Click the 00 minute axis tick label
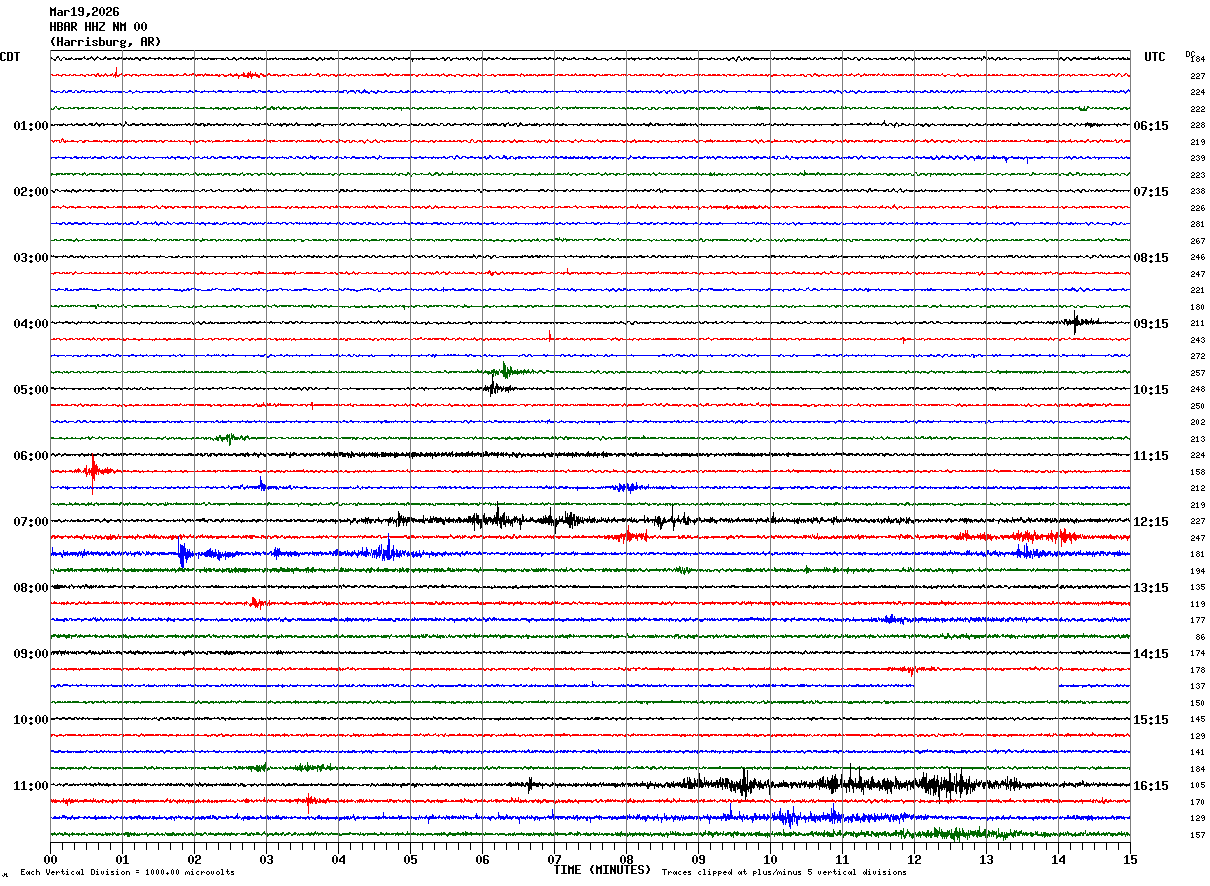Screen dimensions: 1210x886 pos(50,858)
